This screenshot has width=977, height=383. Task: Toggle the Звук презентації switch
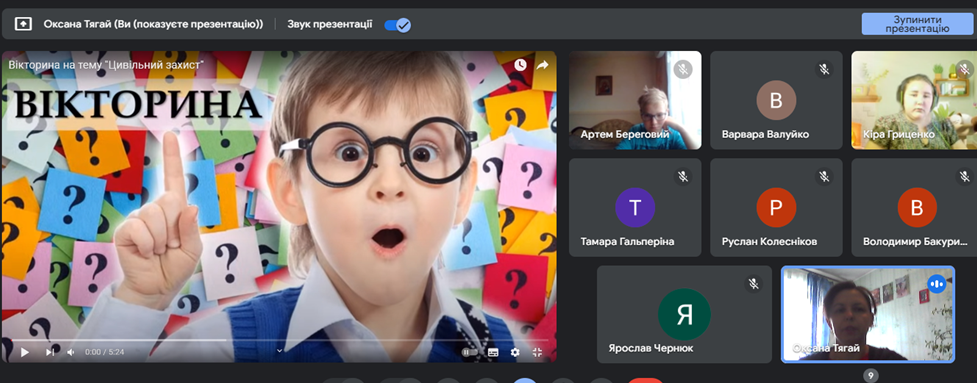point(398,25)
